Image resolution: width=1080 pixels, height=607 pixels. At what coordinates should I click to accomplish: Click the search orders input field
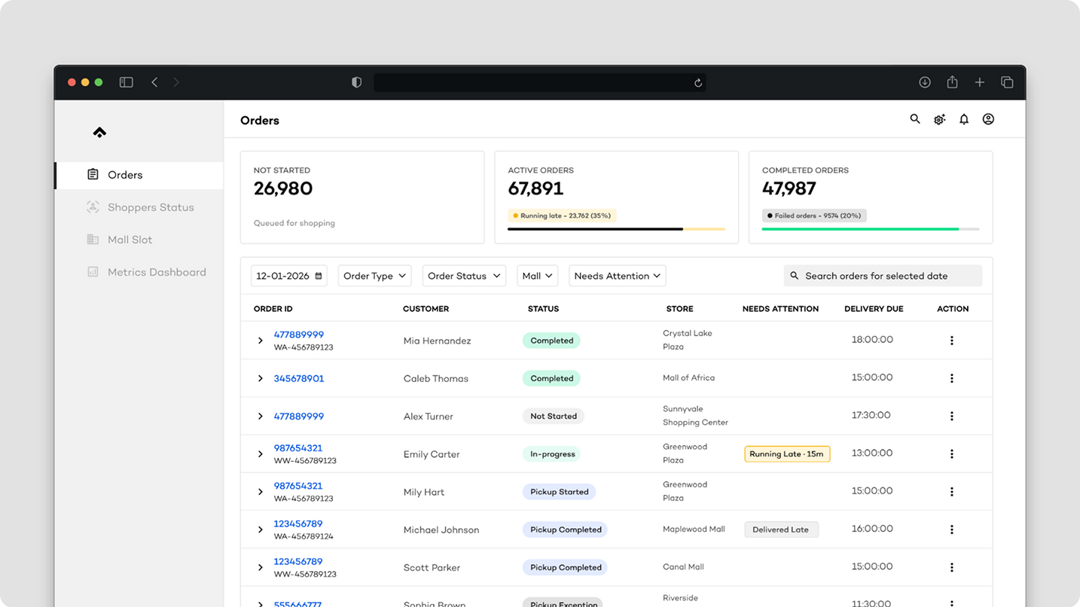coord(883,276)
